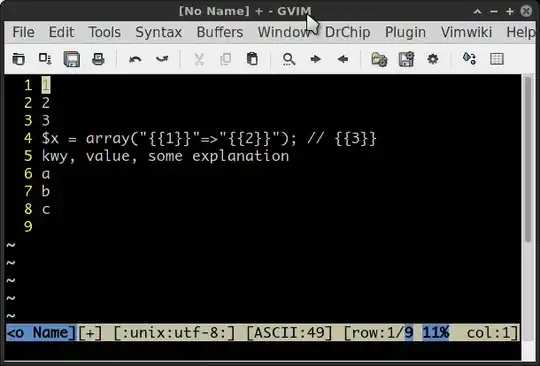540x366 pixels.
Task: Click the Find Next right-arrow icon
Action: [315, 59]
